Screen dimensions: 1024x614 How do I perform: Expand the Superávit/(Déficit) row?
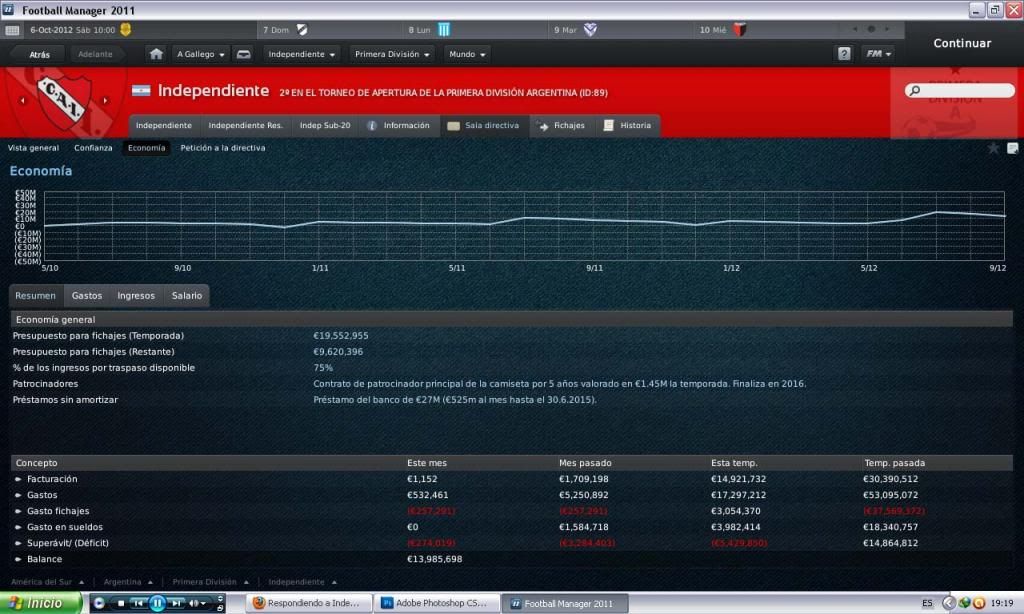click(x=18, y=543)
